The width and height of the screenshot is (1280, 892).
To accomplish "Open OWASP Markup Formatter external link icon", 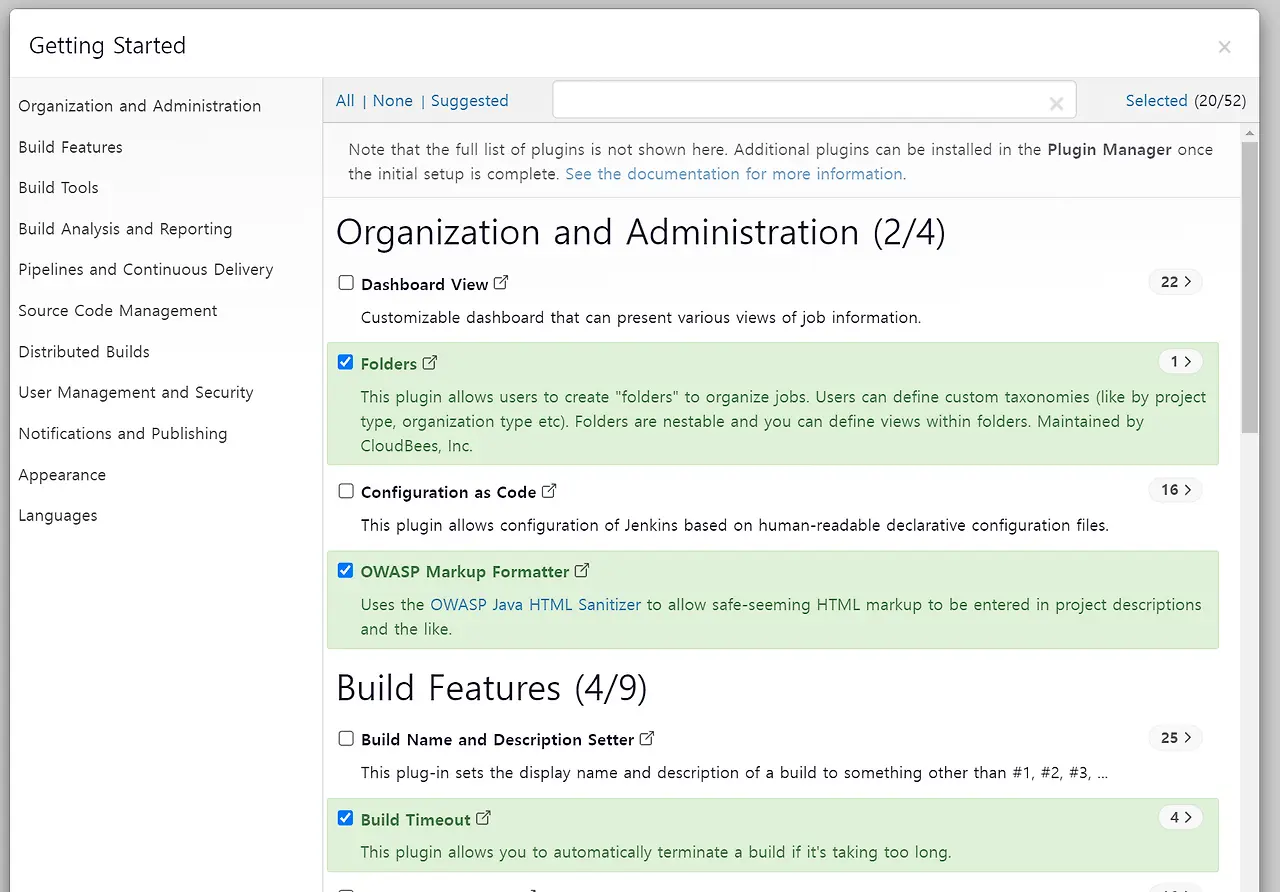I will tap(582, 571).
